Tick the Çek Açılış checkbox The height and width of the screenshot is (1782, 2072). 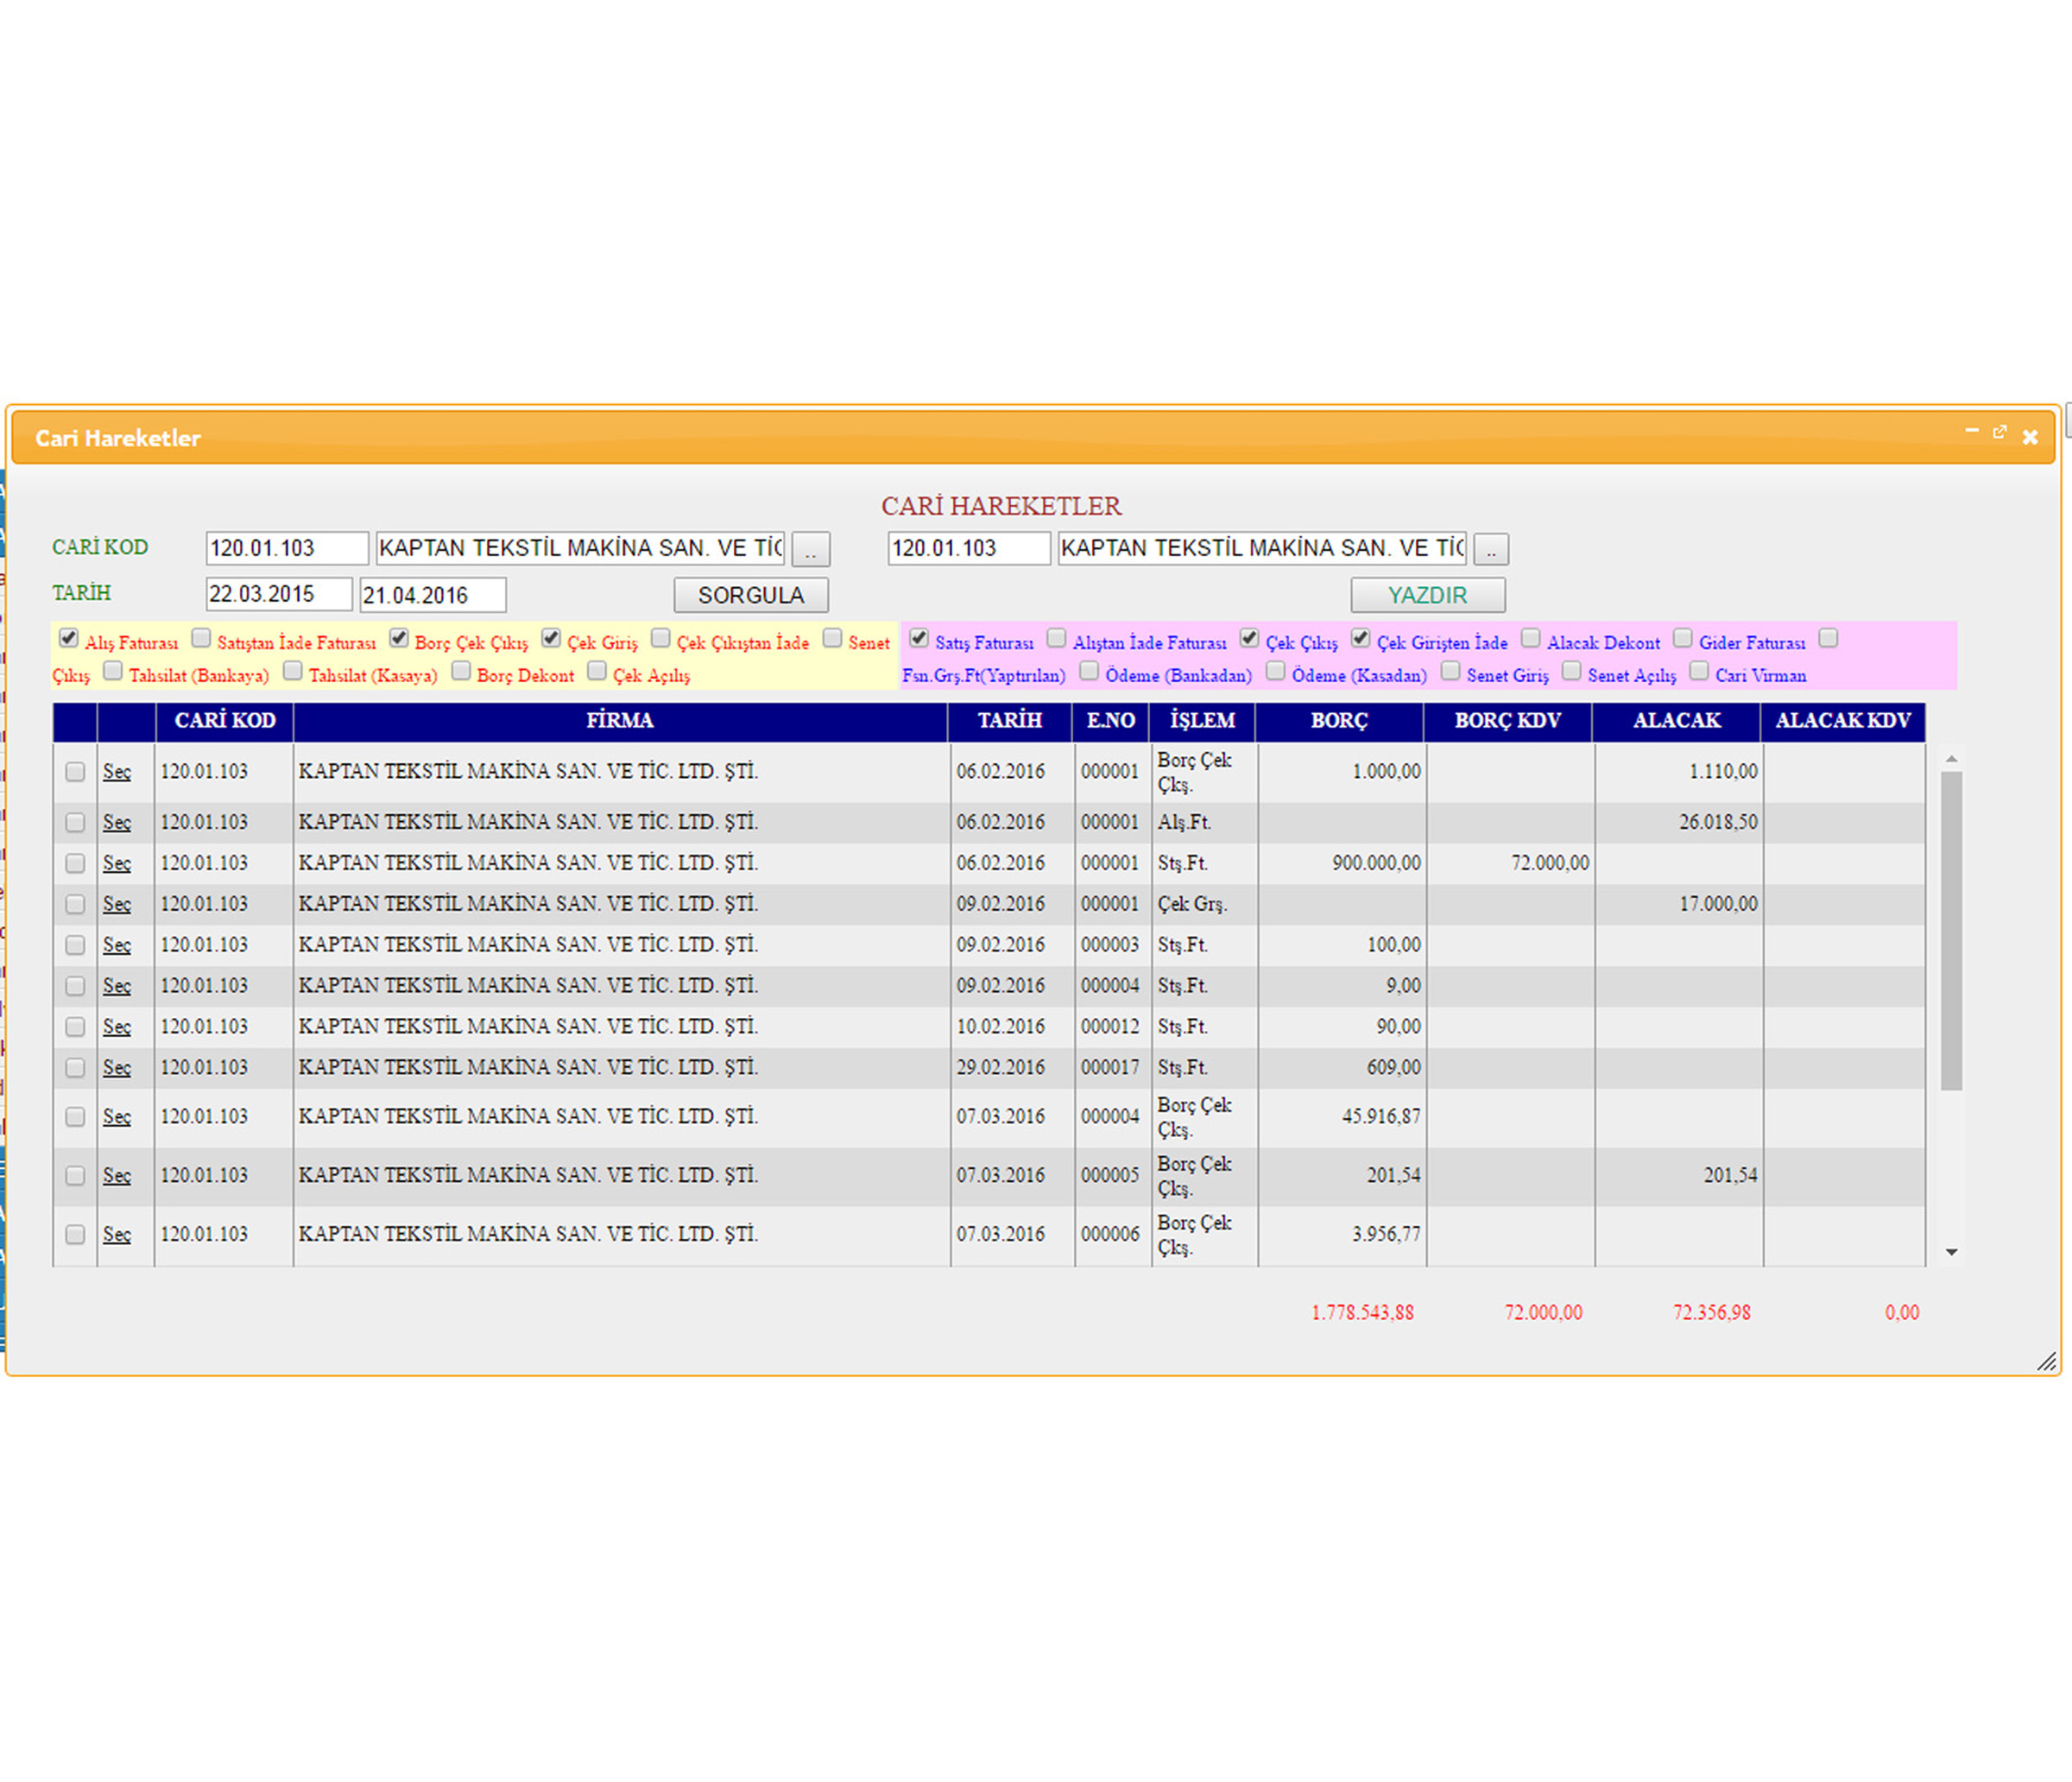tap(597, 670)
